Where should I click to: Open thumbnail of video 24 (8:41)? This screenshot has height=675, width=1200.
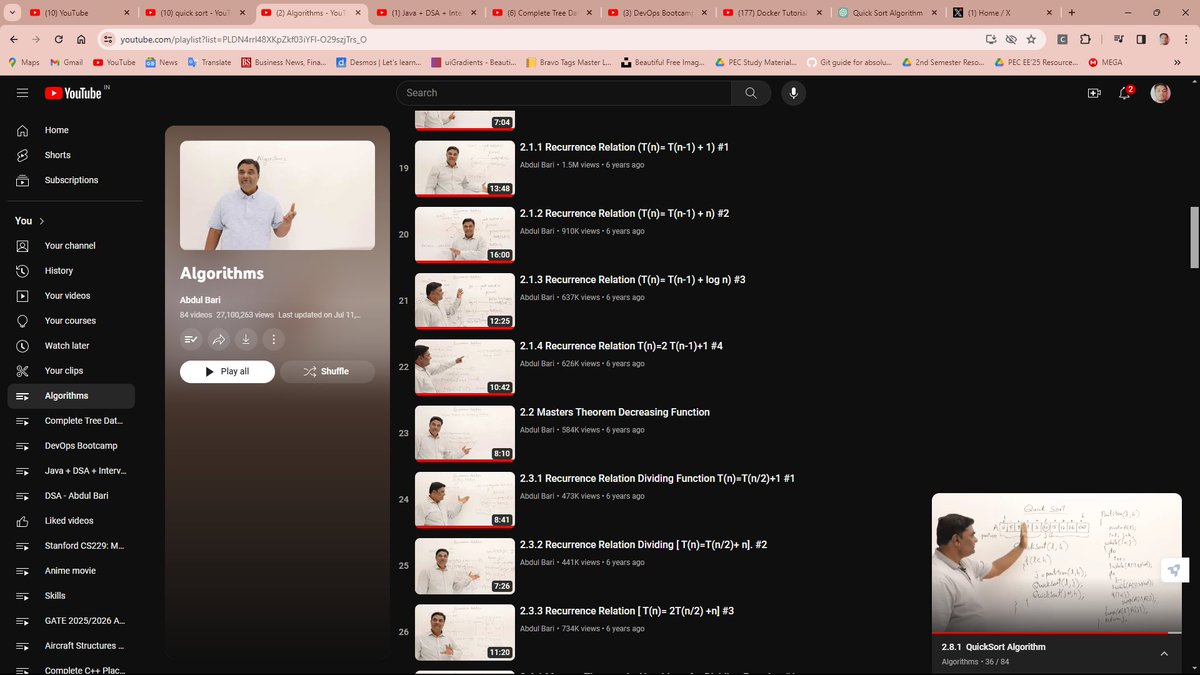tap(465, 499)
